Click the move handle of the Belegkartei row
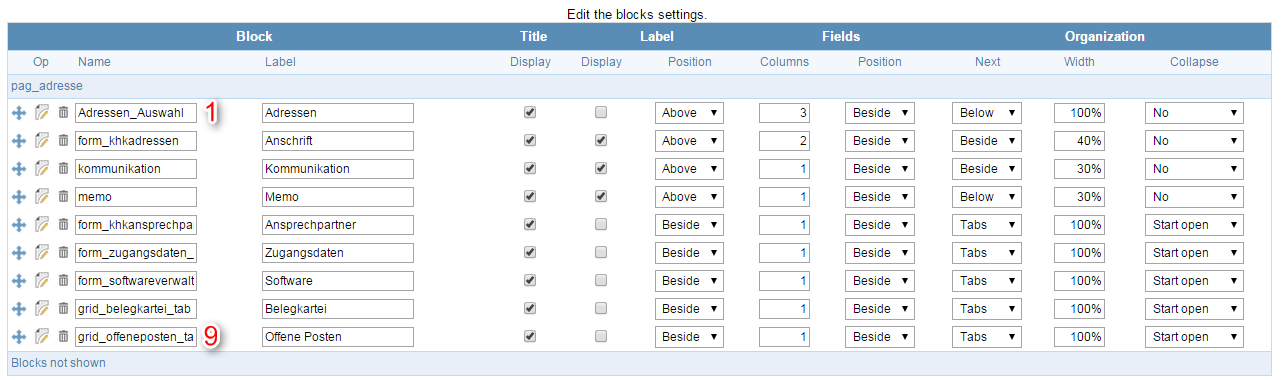The height and width of the screenshot is (380, 1287). coord(18,309)
